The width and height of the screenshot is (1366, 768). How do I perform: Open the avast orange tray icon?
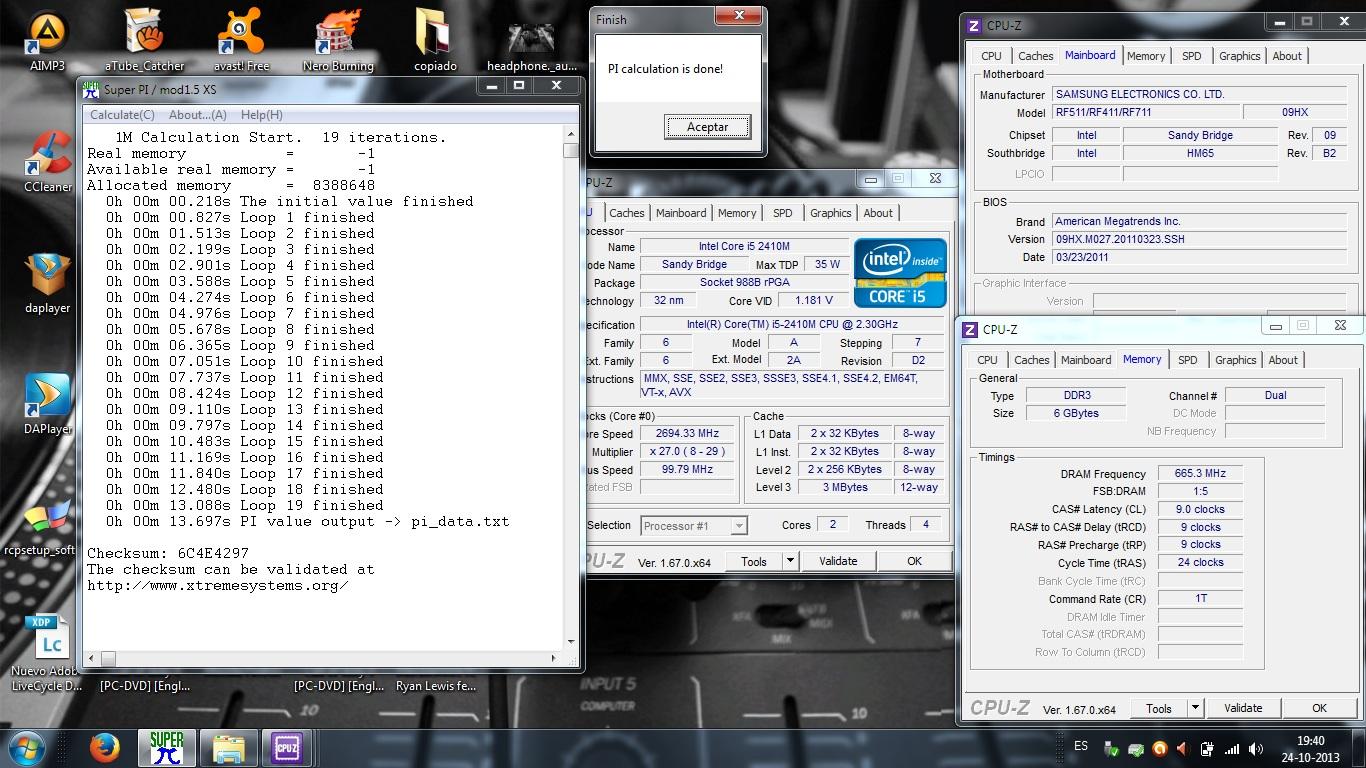click(1159, 749)
